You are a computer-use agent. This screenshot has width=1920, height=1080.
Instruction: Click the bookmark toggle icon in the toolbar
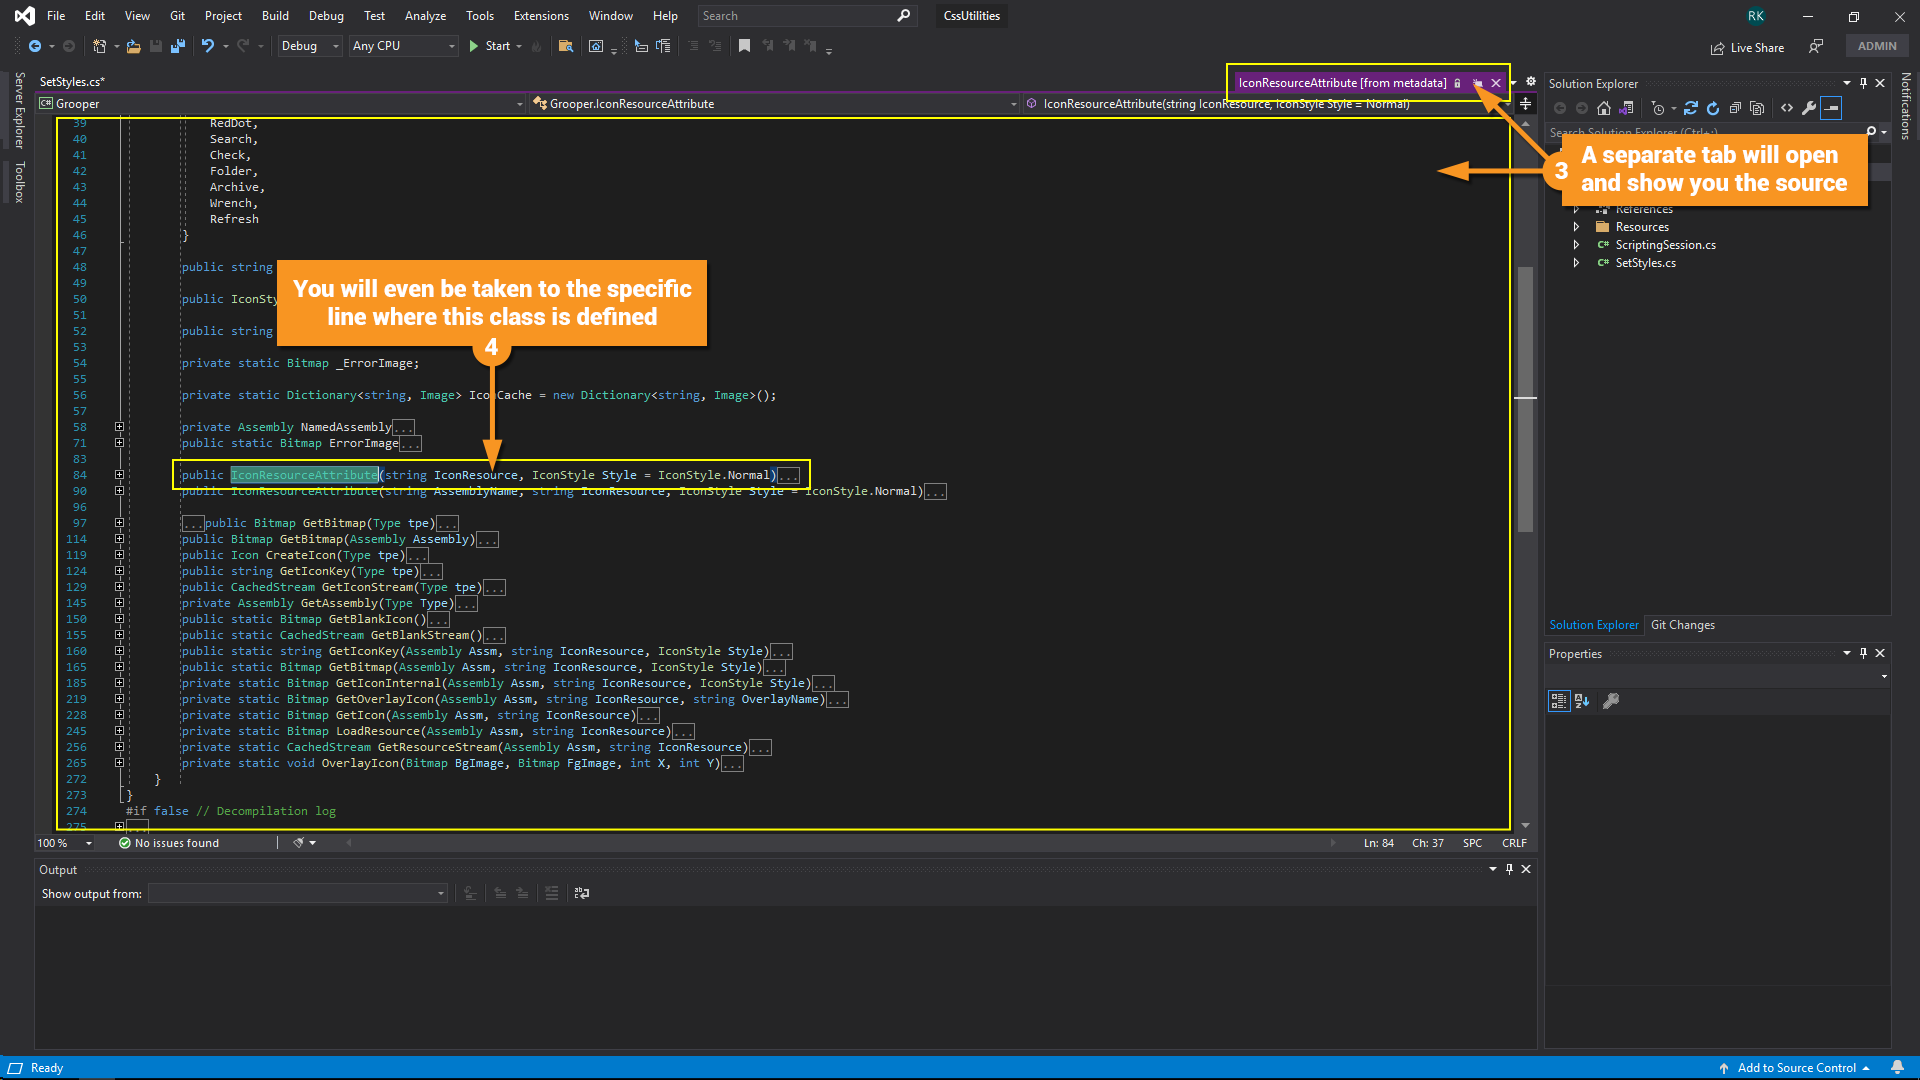click(x=744, y=46)
